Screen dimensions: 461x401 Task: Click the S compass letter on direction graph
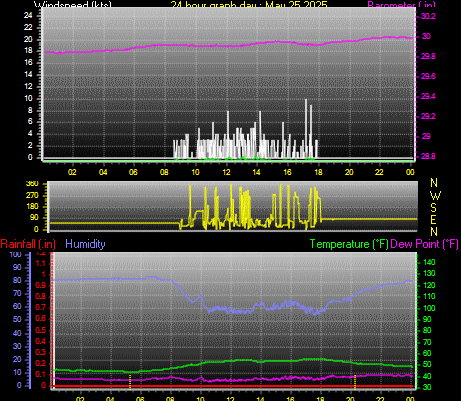433,207
